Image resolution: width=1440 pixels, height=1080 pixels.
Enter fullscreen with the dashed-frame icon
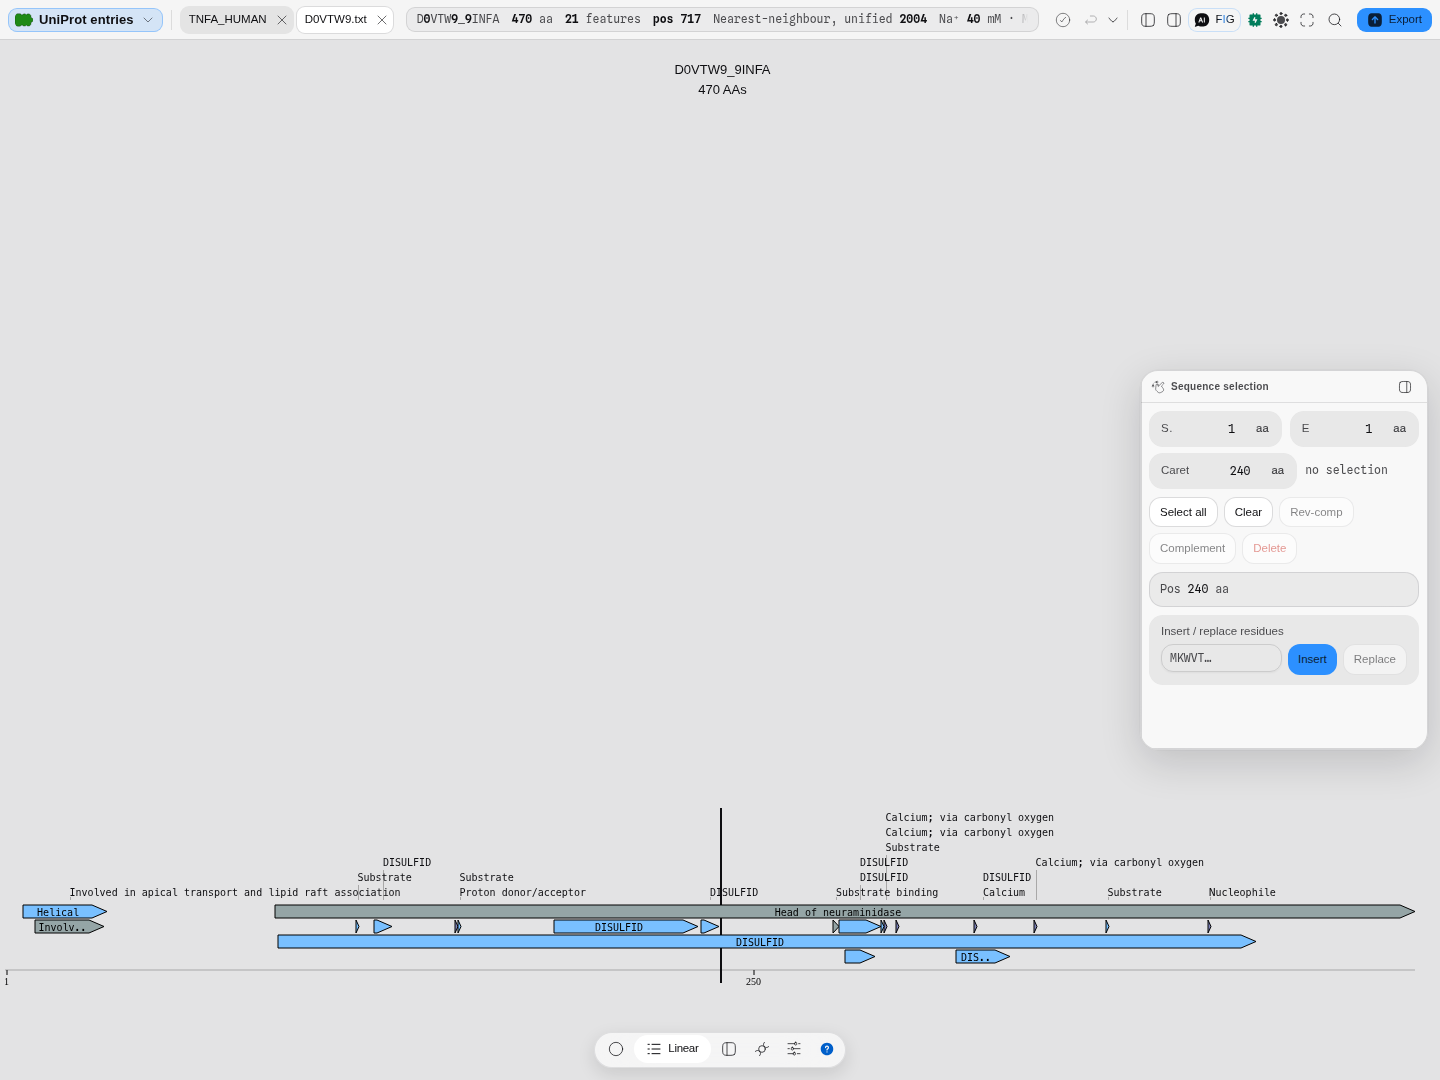point(1307,20)
